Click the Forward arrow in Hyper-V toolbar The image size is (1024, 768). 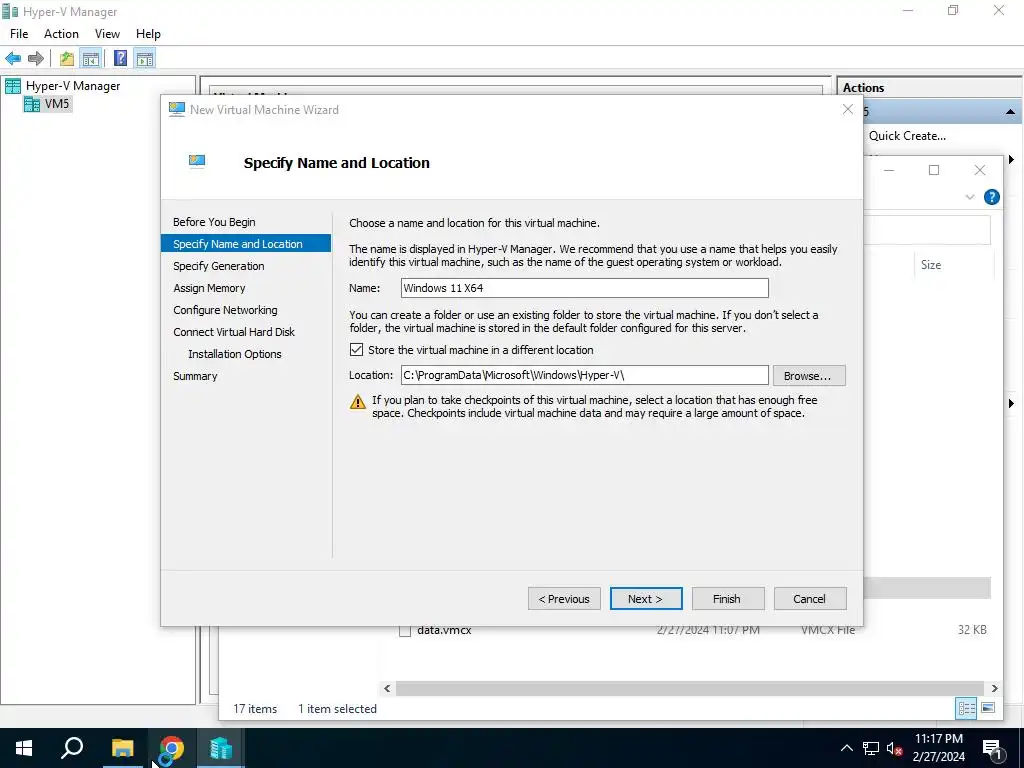36,59
